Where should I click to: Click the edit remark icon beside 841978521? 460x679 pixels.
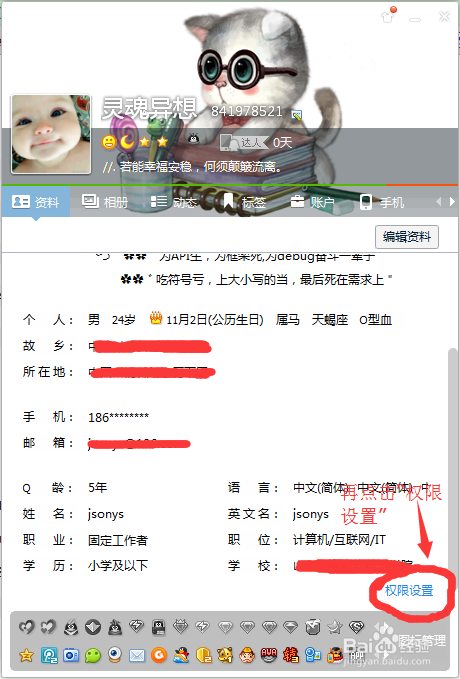pyautogui.click(x=297, y=115)
